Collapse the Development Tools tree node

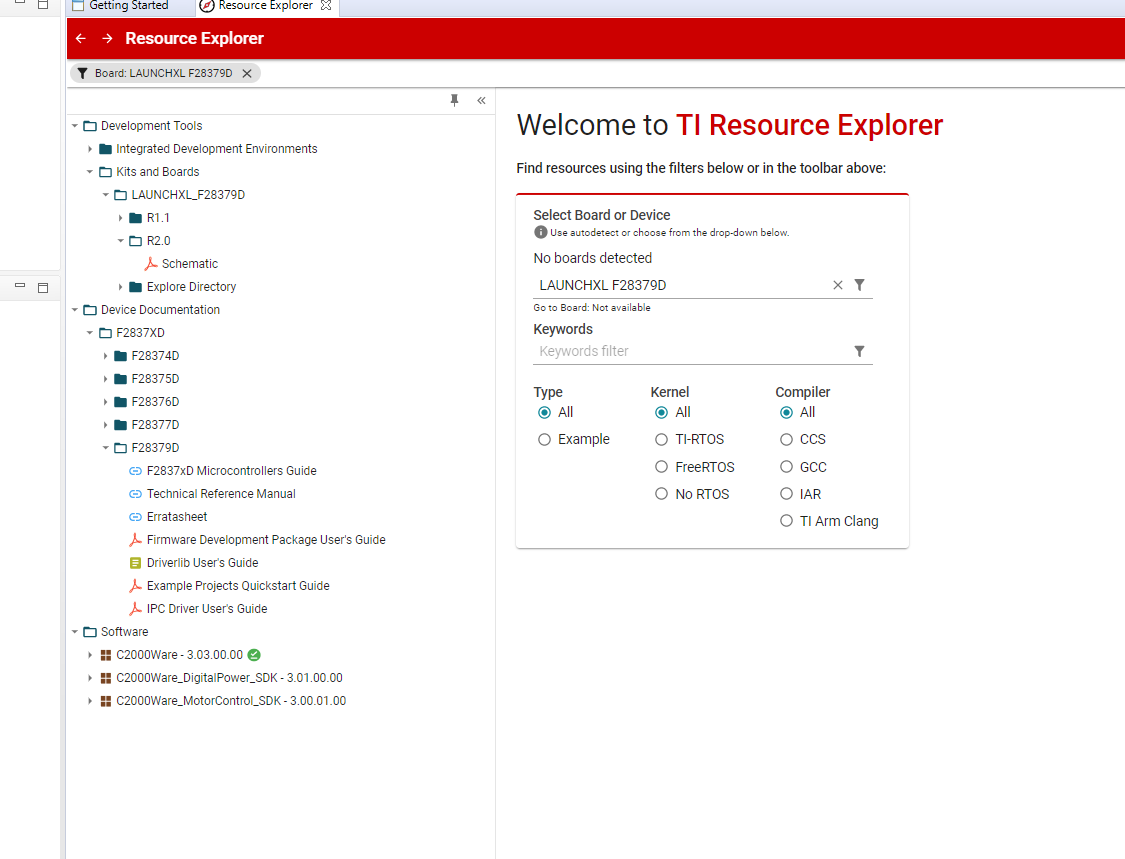[x=75, y=126]
